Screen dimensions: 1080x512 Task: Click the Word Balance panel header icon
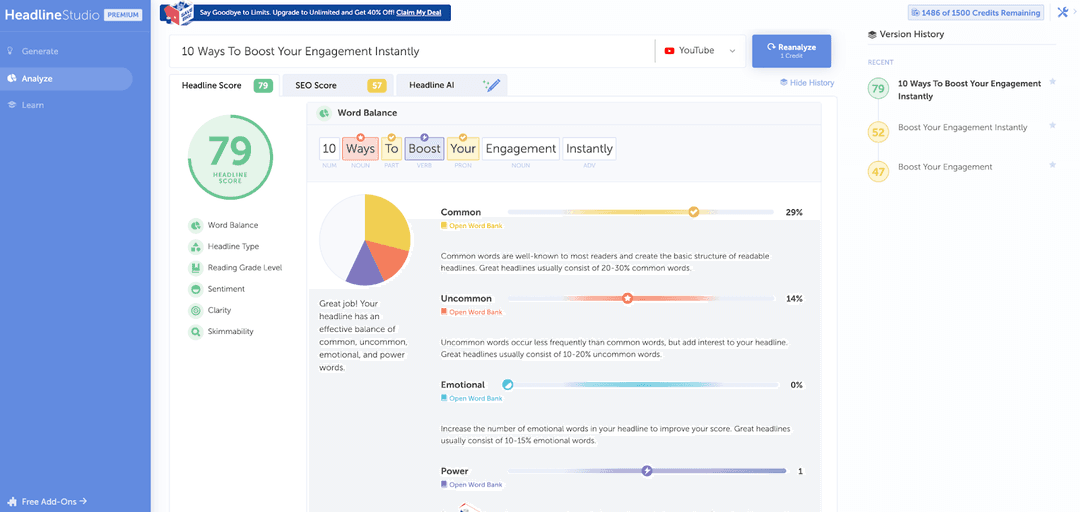(x=325, y=113)
